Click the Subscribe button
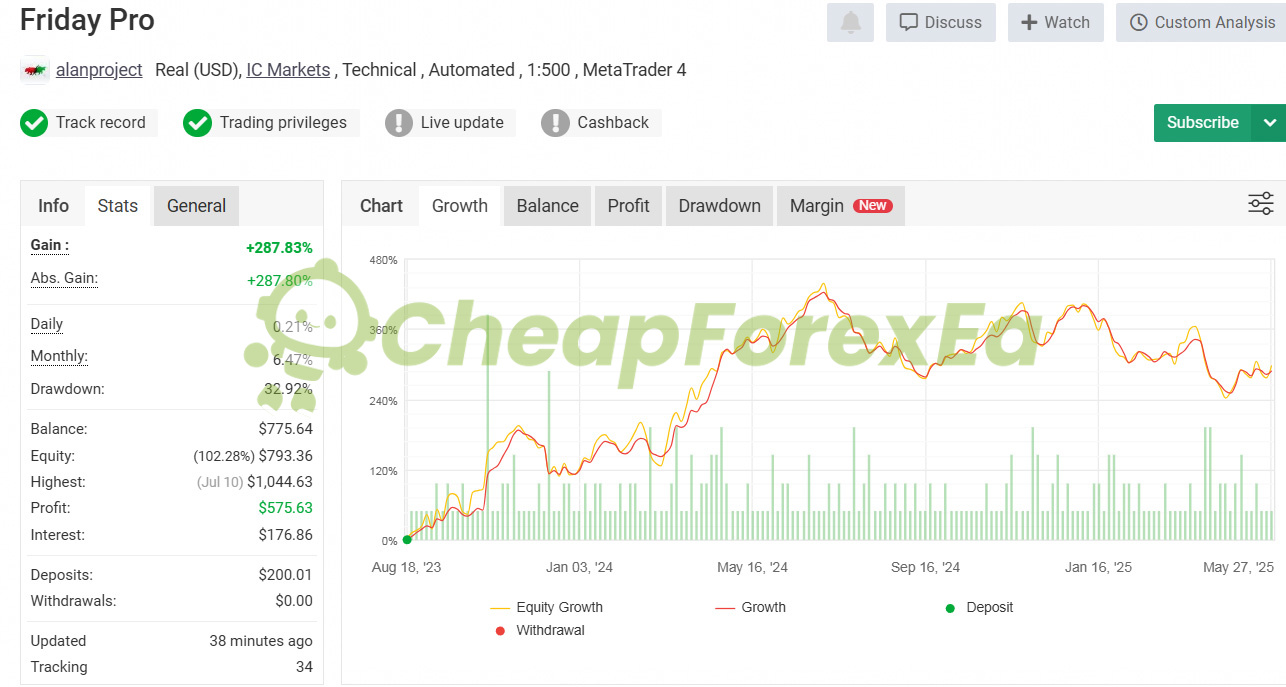1286x687 pixels. pos(1203,123)
